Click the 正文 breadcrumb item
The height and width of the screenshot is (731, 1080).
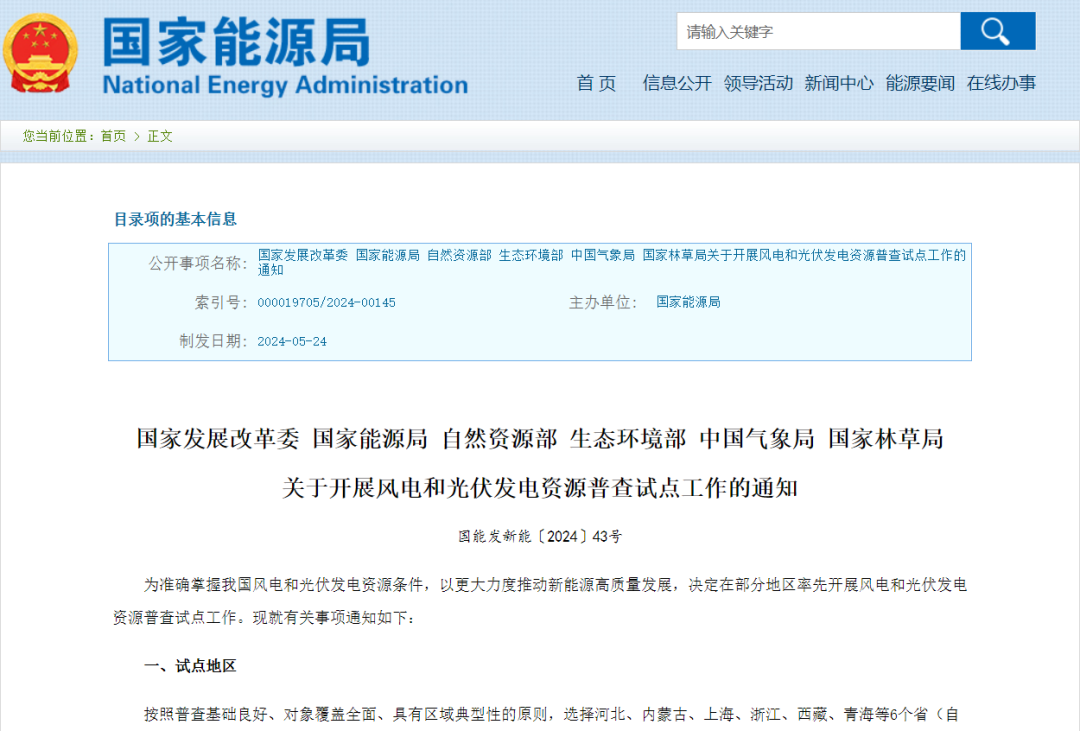(160, 136)
